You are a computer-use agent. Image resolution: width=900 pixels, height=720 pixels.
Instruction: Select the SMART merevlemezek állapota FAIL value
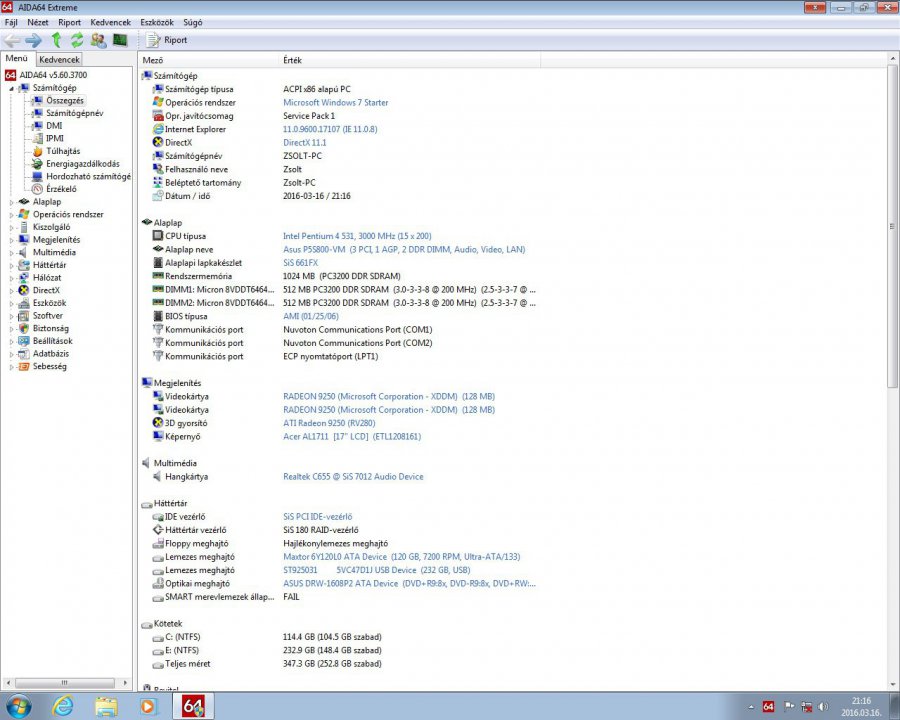291,597
